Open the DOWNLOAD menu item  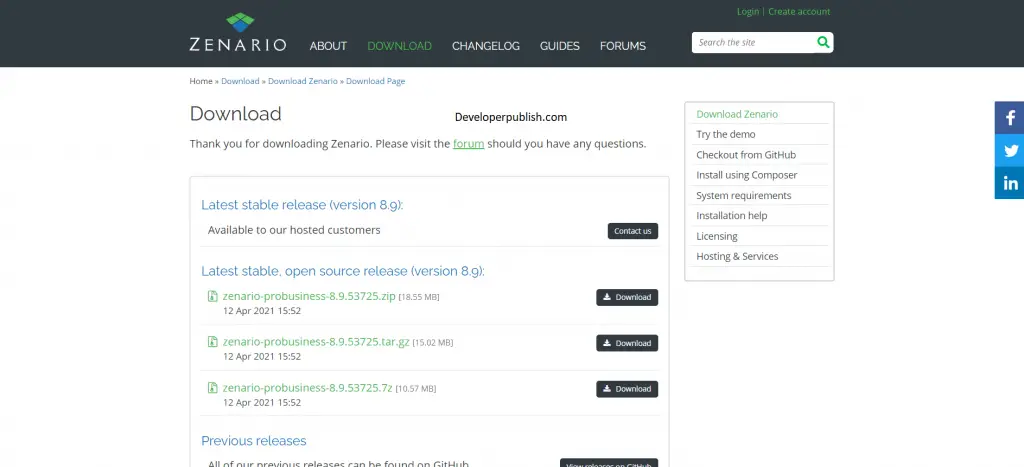[x=400, y=46]
